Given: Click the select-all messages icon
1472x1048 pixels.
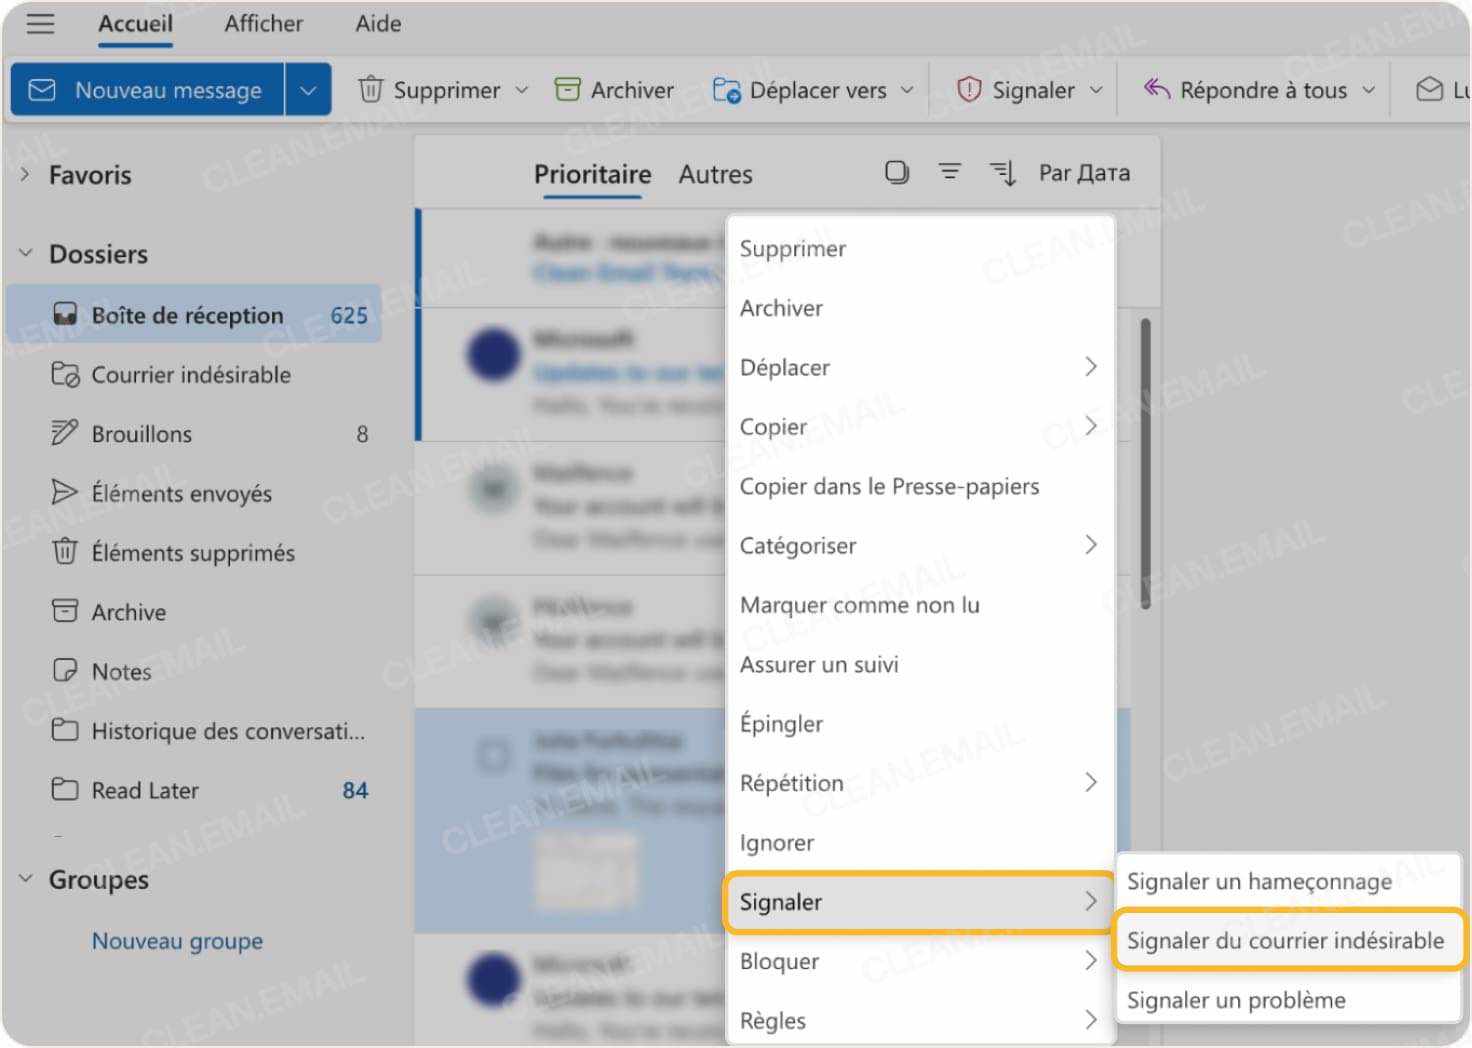Looking at the screenshot, I should pos(897,172).
